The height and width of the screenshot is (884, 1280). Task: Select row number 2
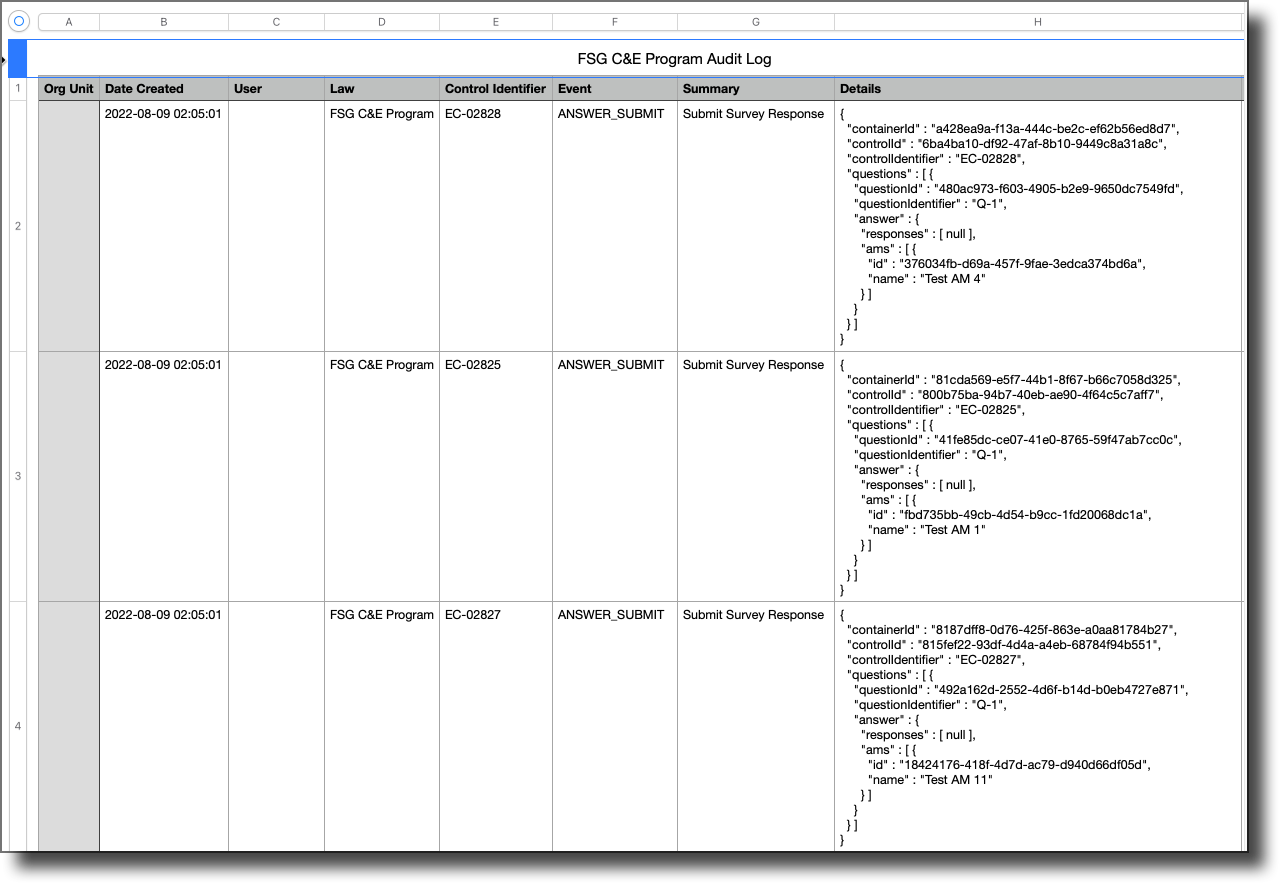(17, 226)
